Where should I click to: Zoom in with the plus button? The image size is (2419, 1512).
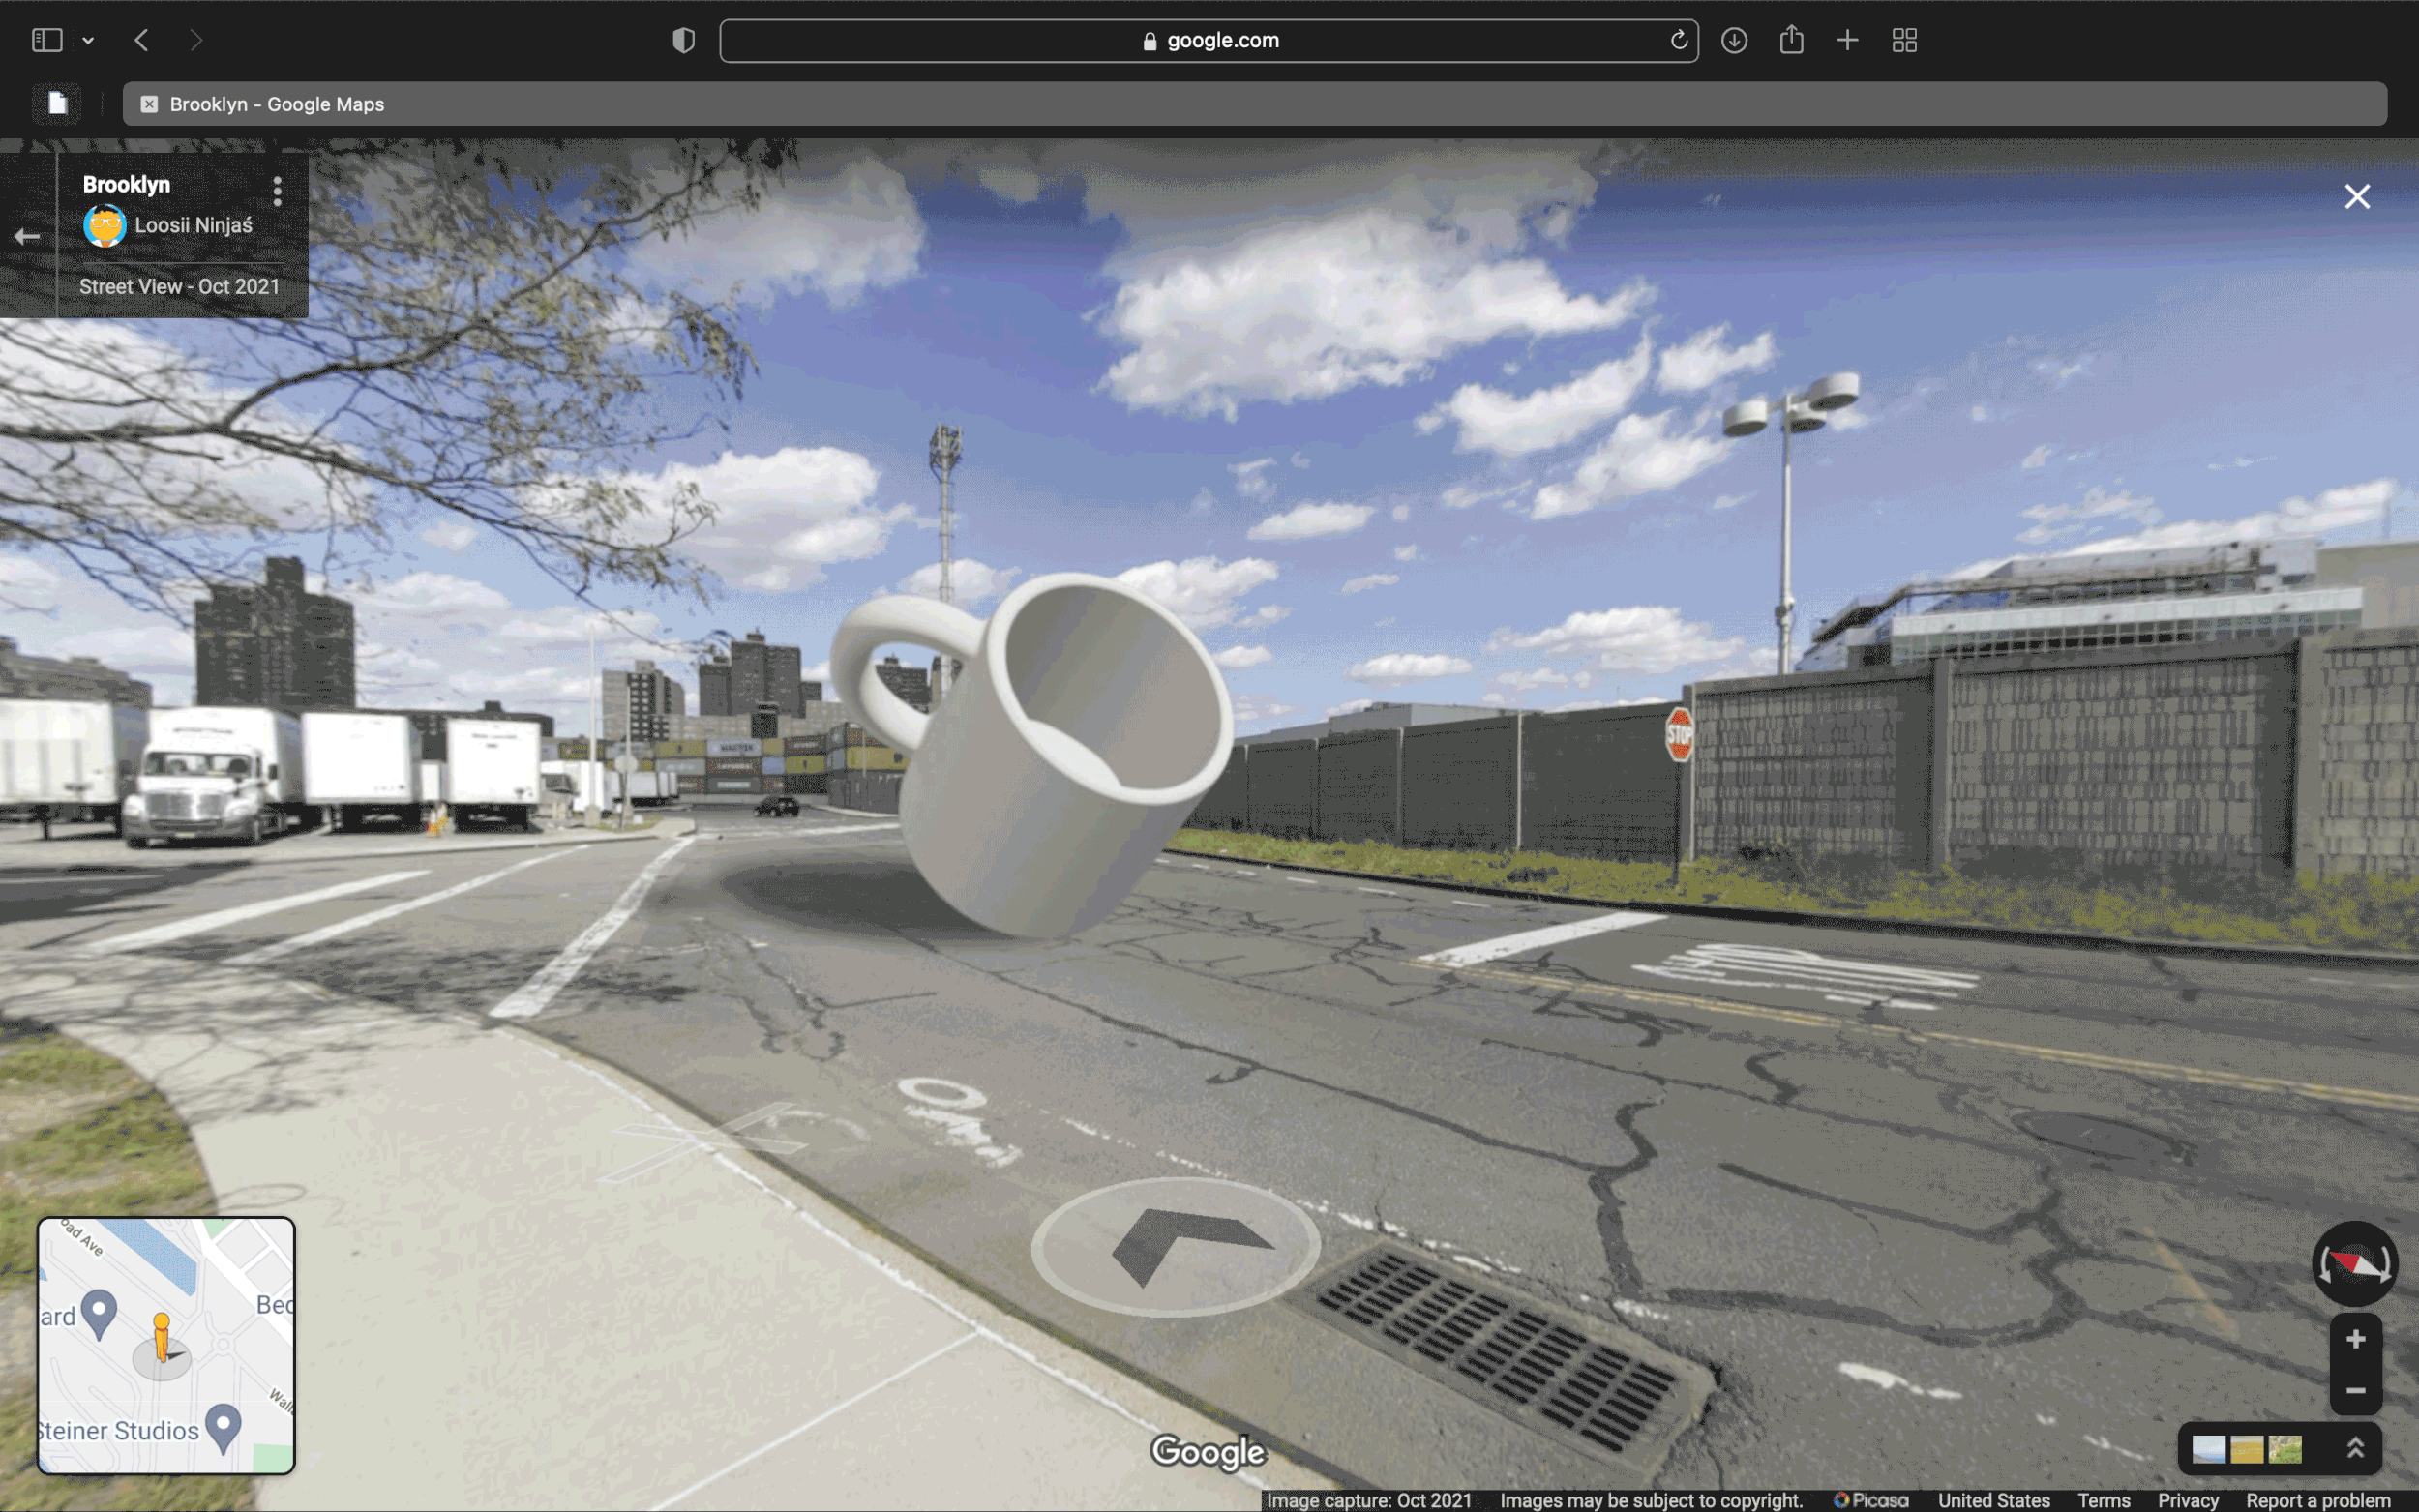pyautogui.click(x=2355, y=1339)
